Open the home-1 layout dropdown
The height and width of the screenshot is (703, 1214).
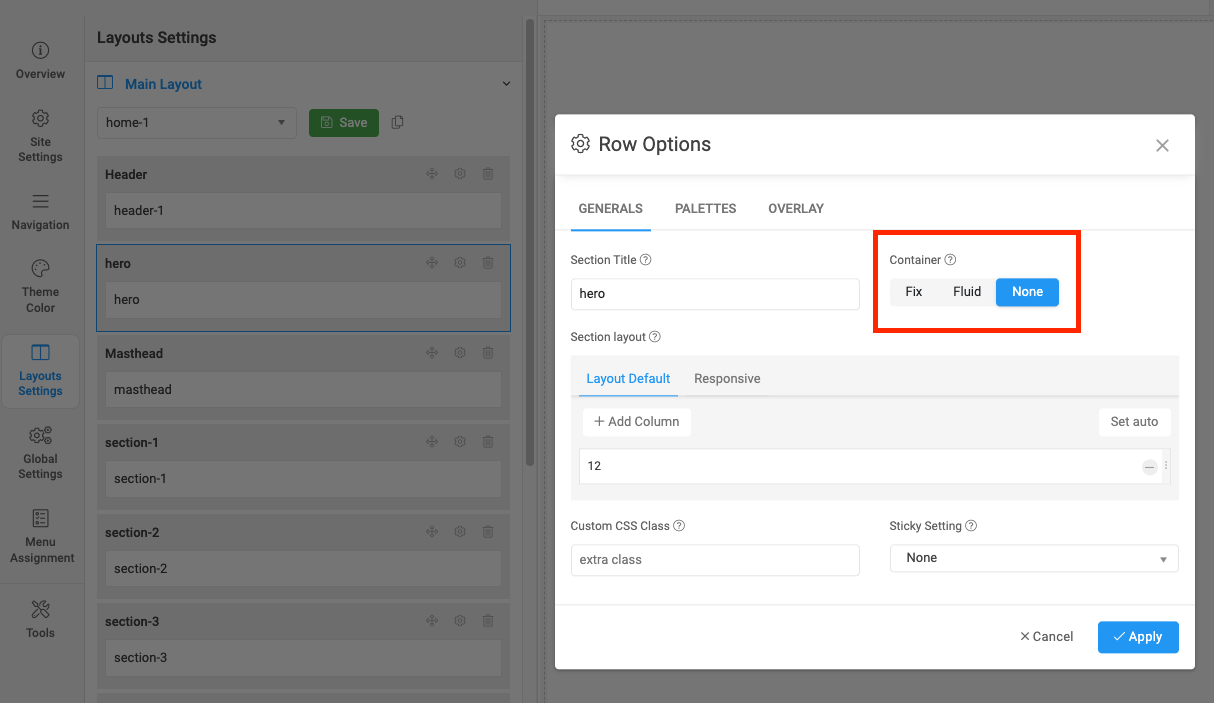(x=197, y=123)
